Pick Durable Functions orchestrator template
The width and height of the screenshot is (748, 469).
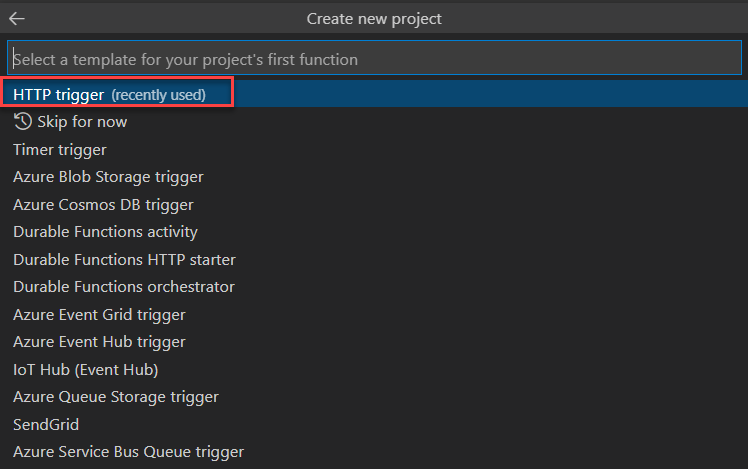click(x=124, y=287)
